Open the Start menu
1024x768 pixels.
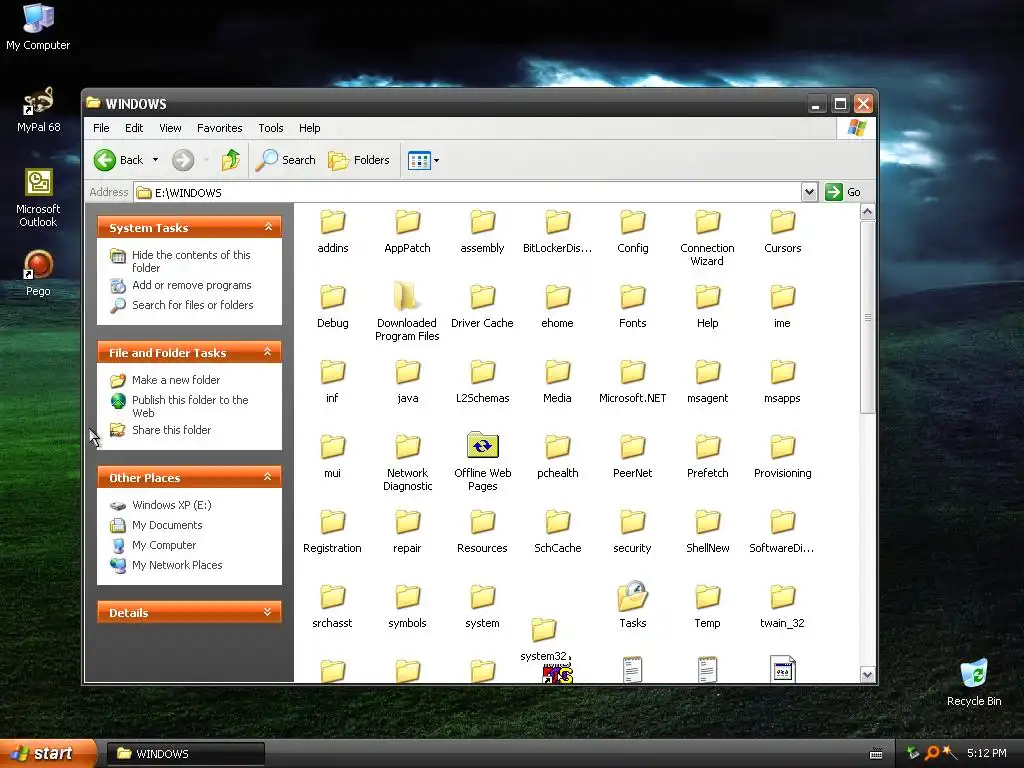[47, 753]
